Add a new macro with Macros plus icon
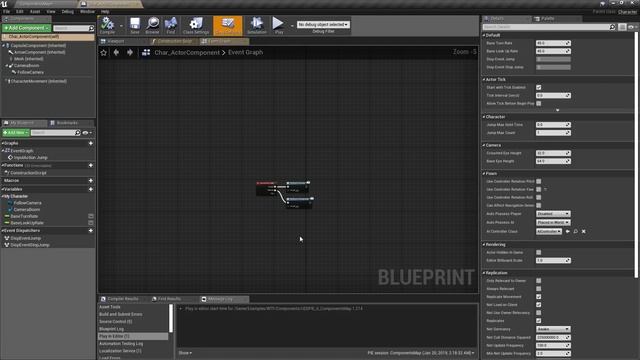640x360 pixels. tap(91, 180)
